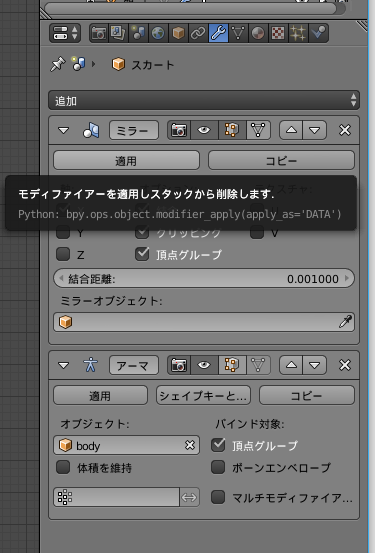Apply the アーマ modifier with 適用
This screenshot has width=375, height=553.
pos(100,395)
